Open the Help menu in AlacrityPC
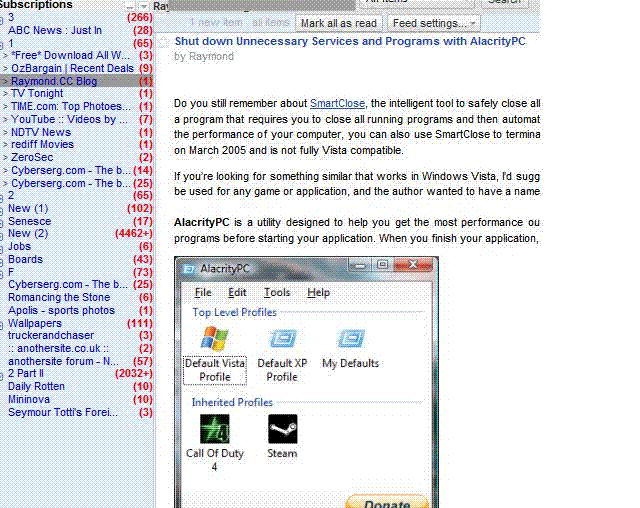The width and height of the screenshot is (640, 508). point(318,293)
